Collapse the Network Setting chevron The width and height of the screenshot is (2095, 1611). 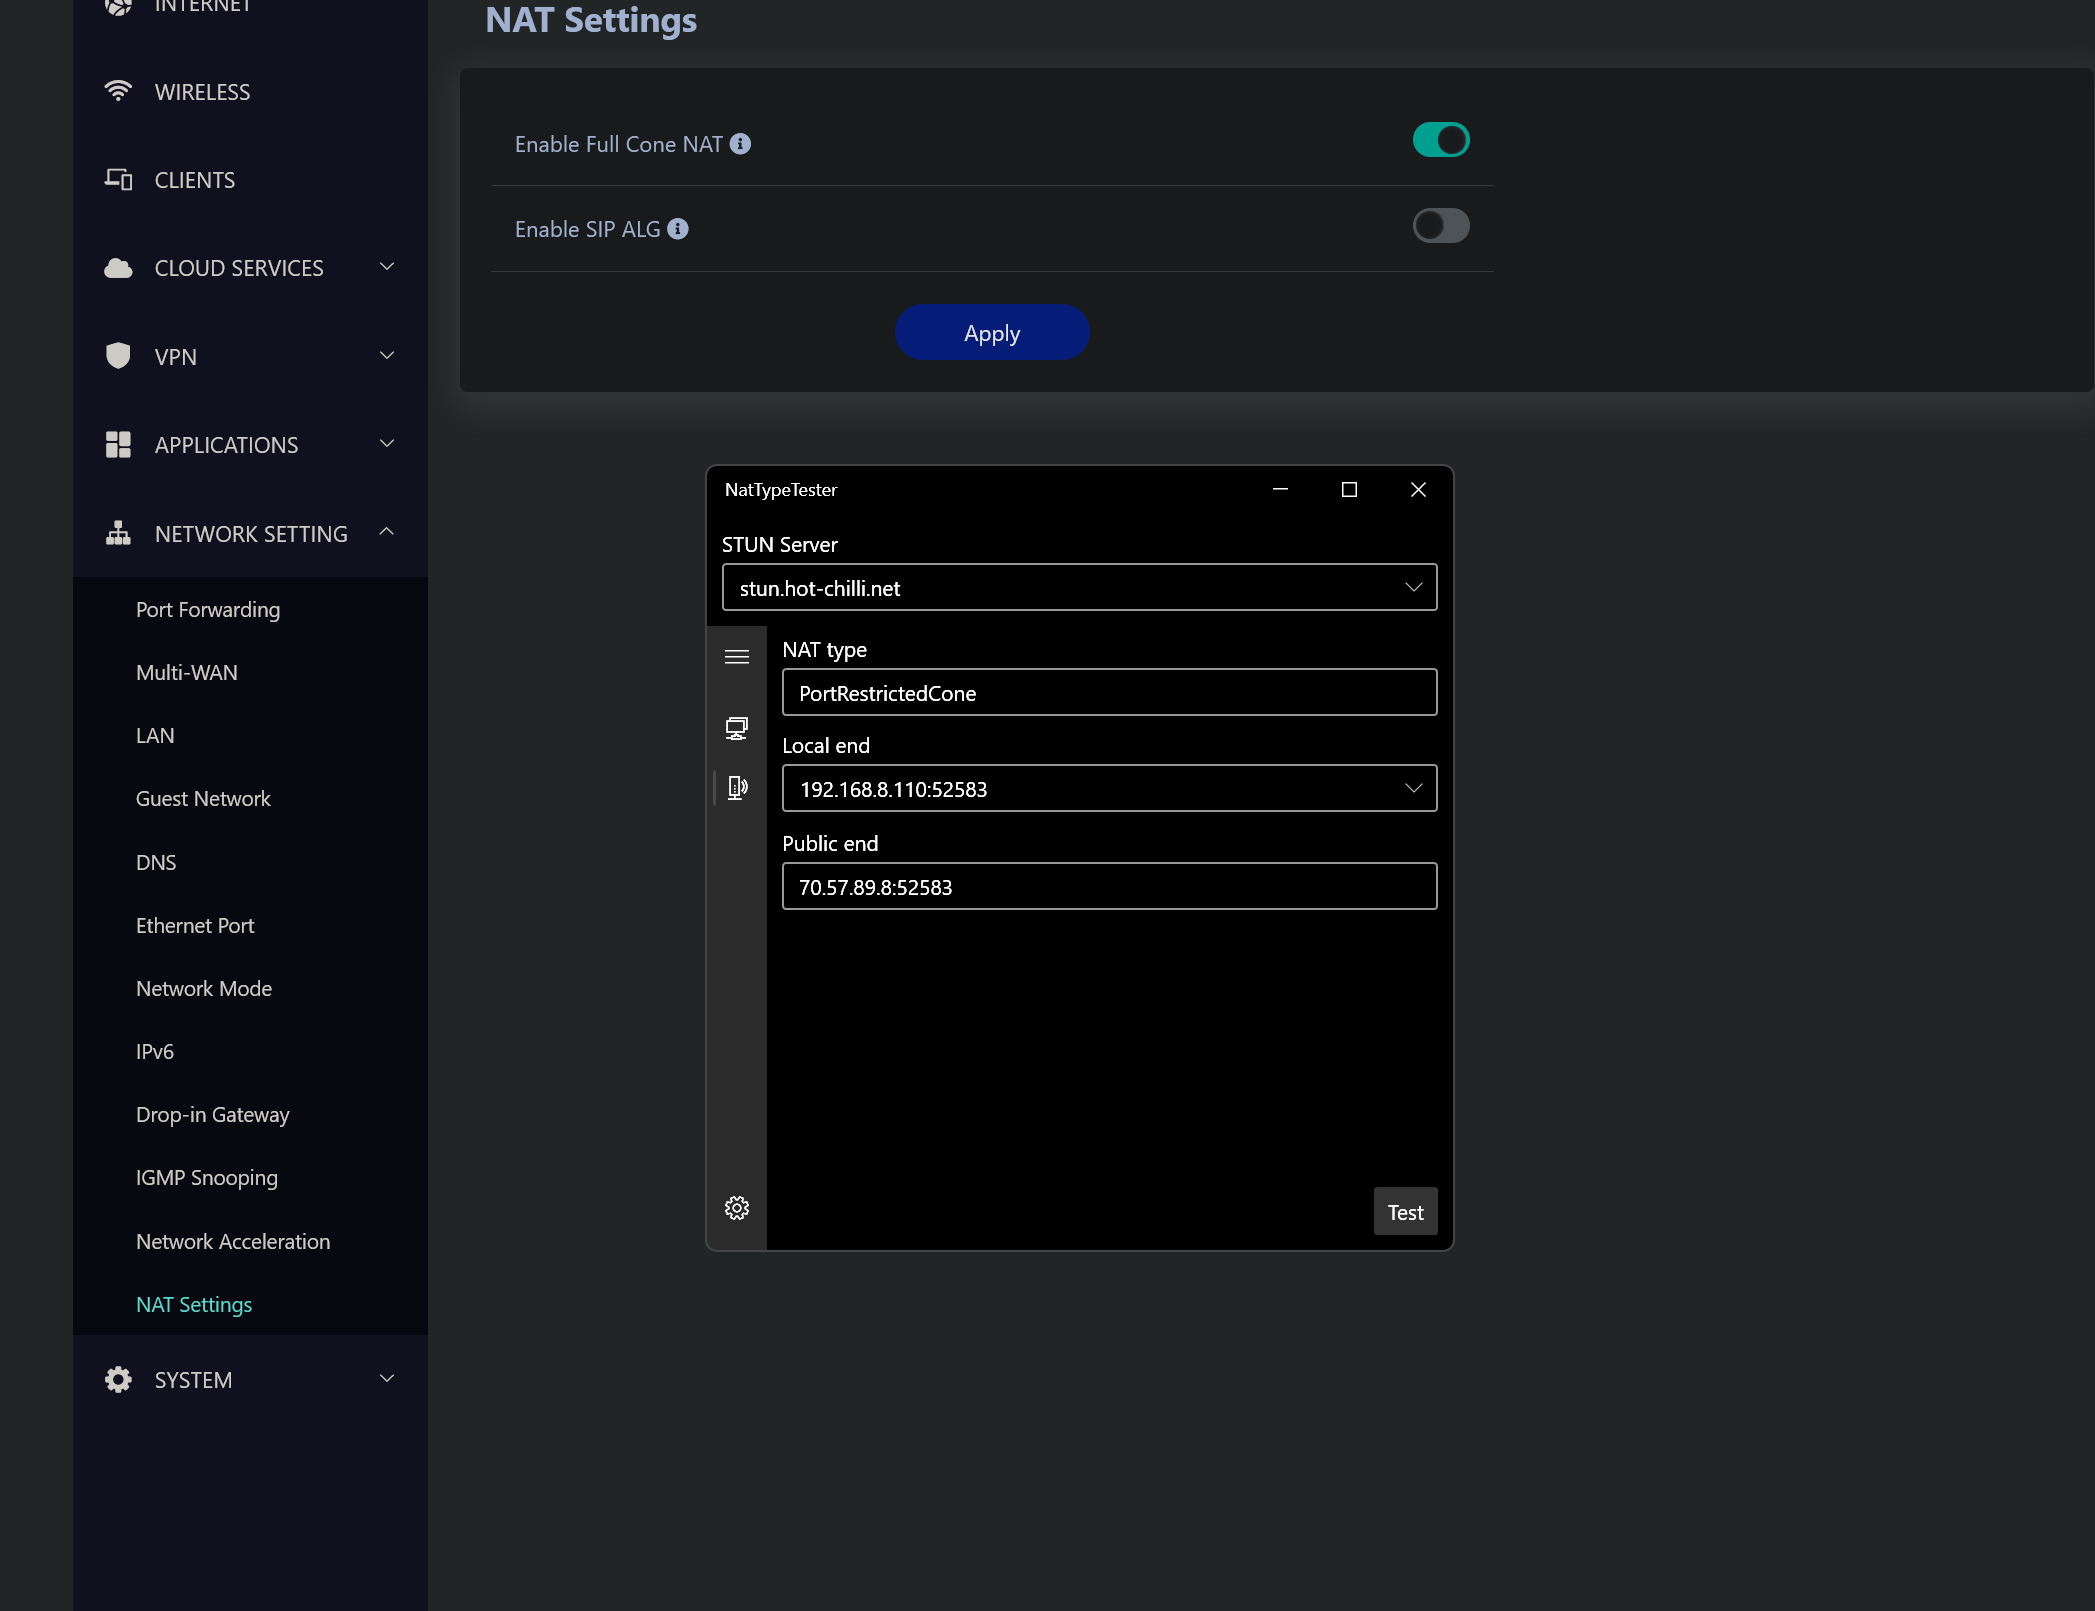[x=387, y=532]
